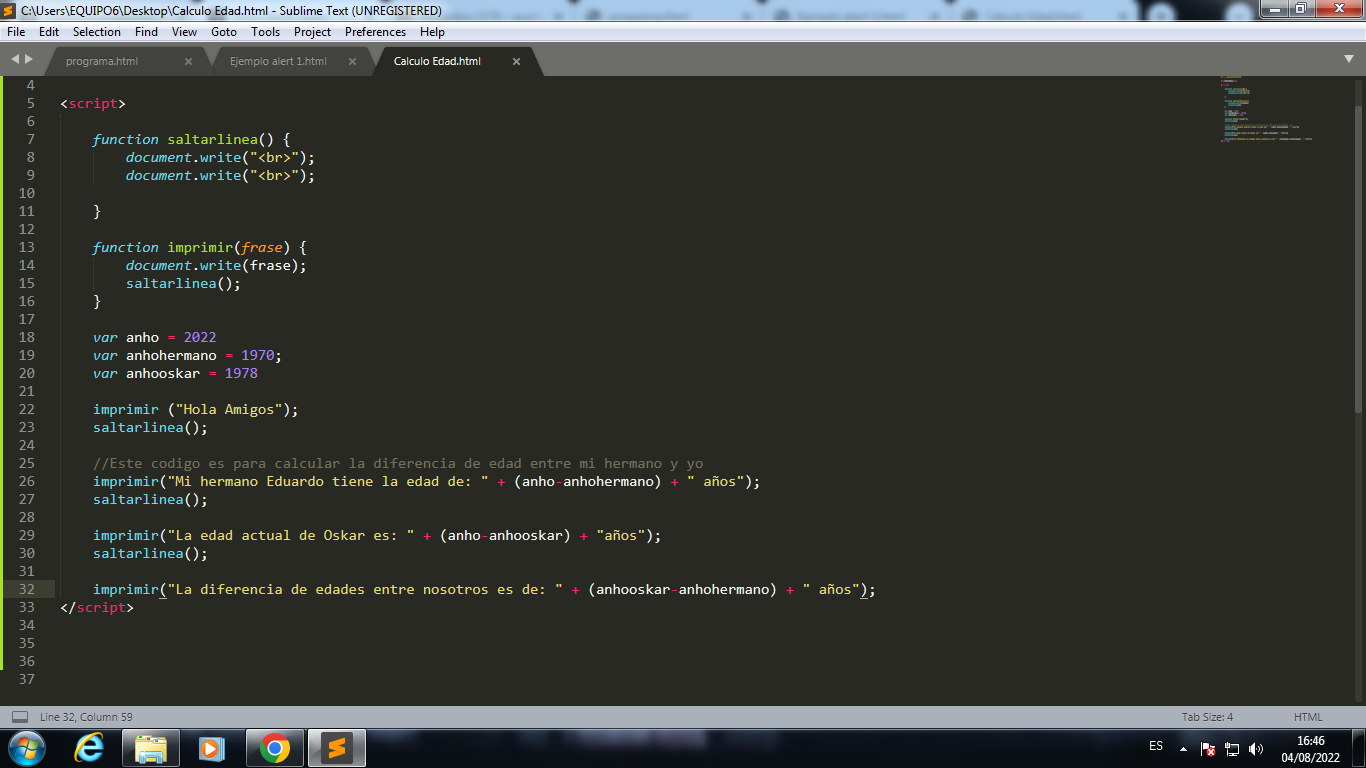Viewport: 1366px width, 768px height.
Task: Close the Ejemplo alert 1.html tab
Action: (x=352, y=61)
